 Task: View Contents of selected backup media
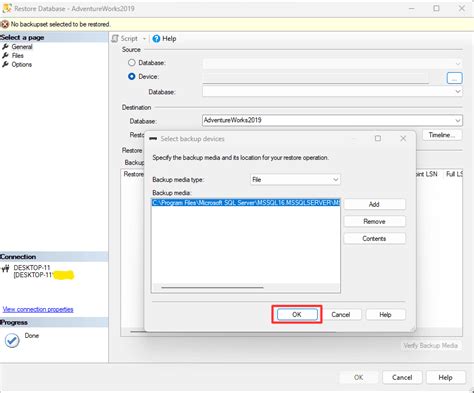pyautogui.click(x=374, y=238)
